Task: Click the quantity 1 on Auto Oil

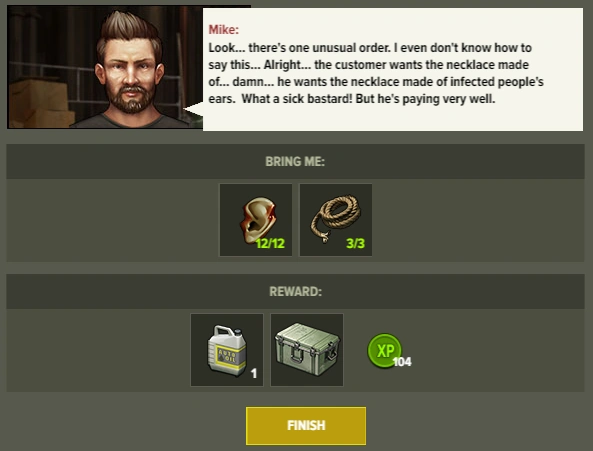Action: (x=254, y=374)
